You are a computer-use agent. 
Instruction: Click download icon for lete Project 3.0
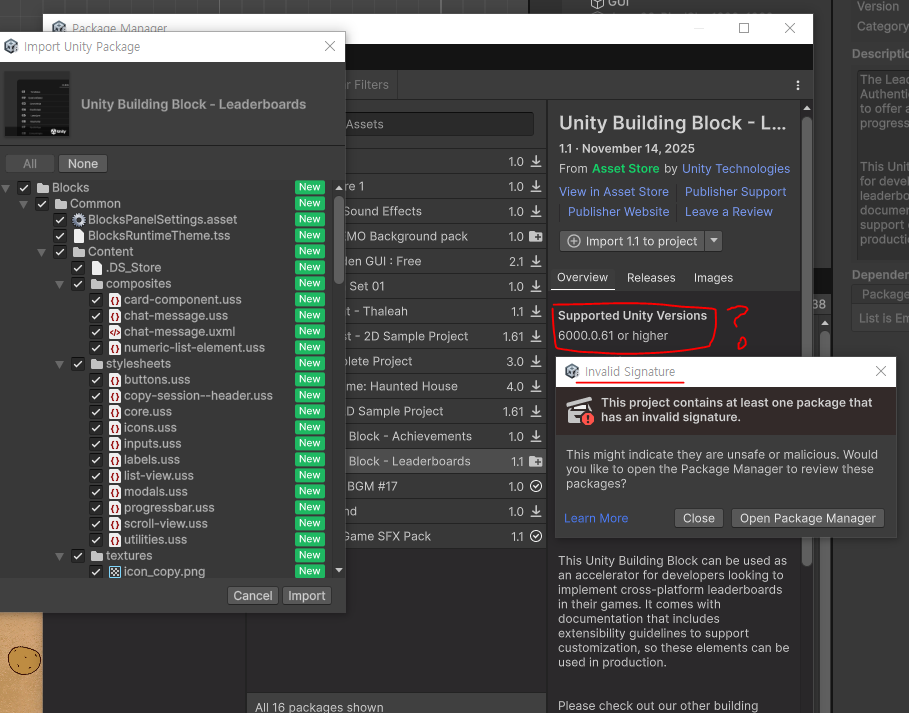pos(536,361)
